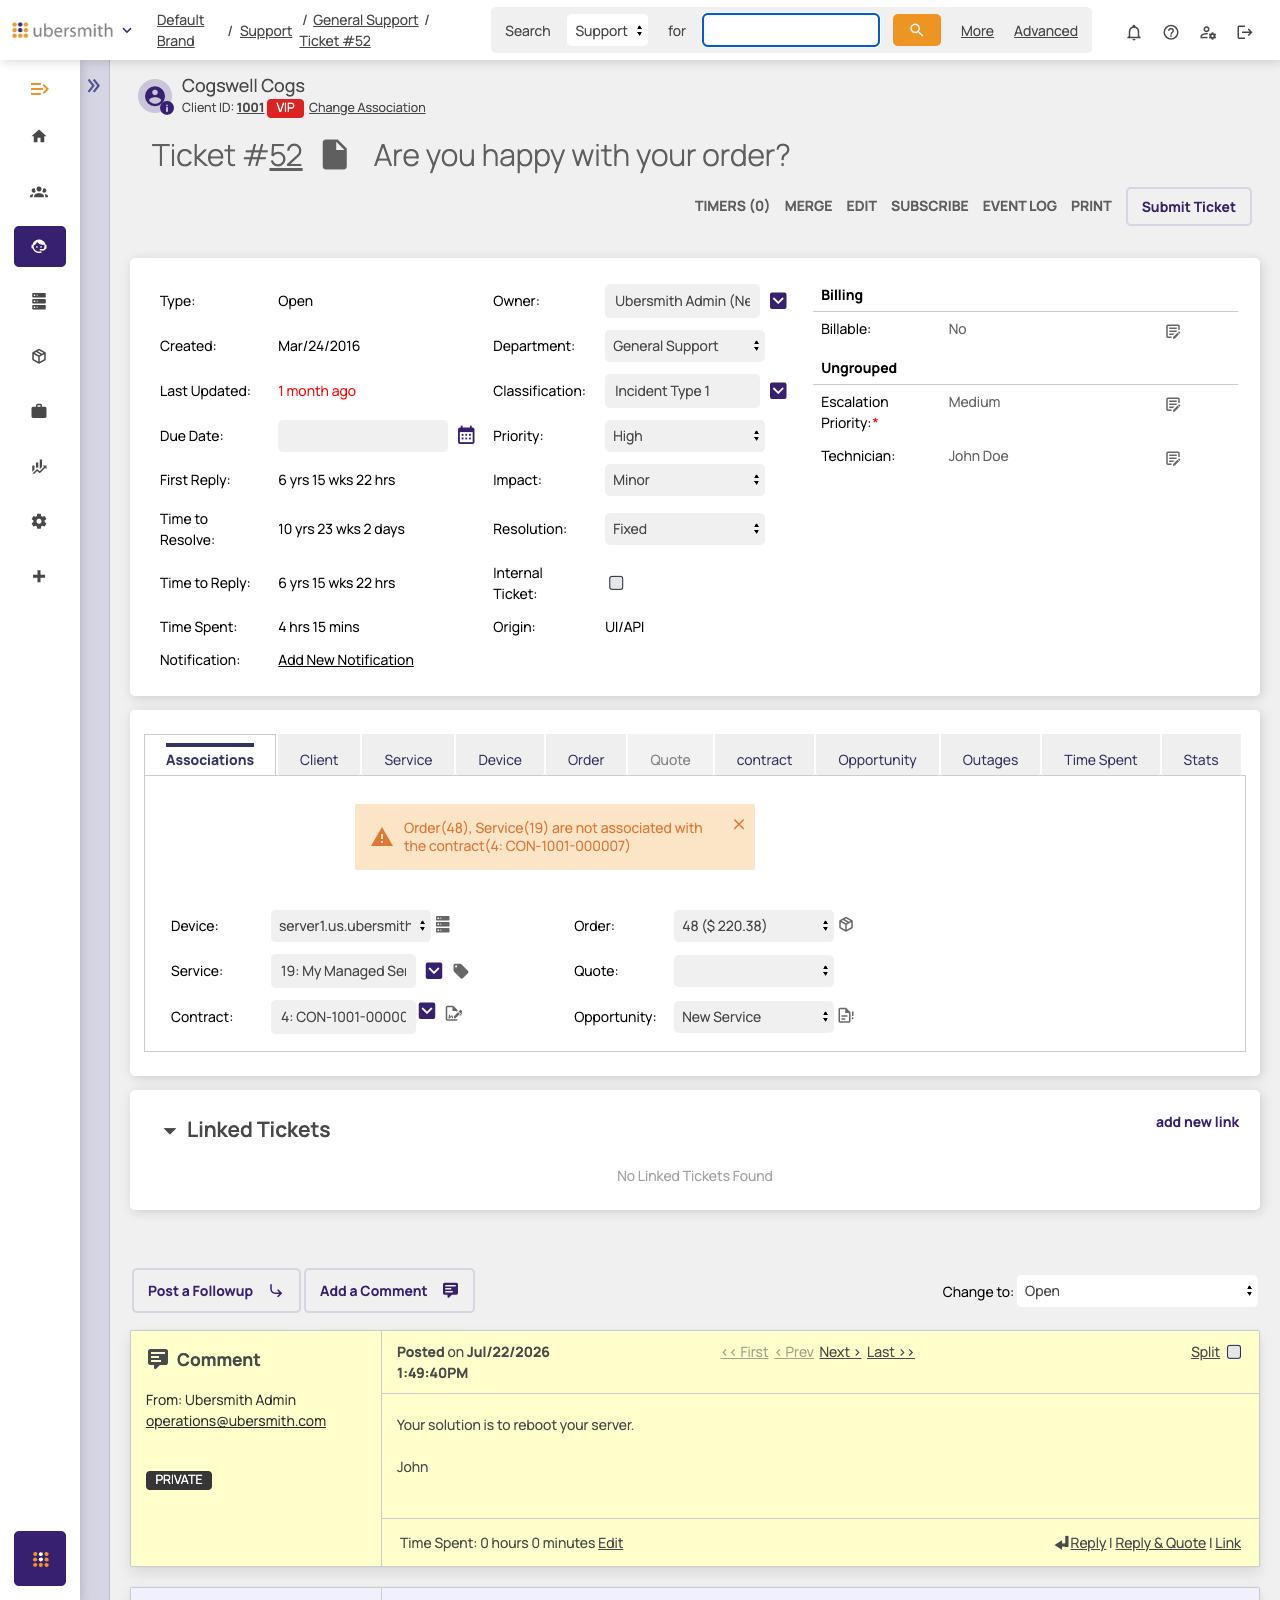Edit Escalation Priority field icon
The height and width of the screenshot is (1600, 1280).
[x=1173, y=404]
